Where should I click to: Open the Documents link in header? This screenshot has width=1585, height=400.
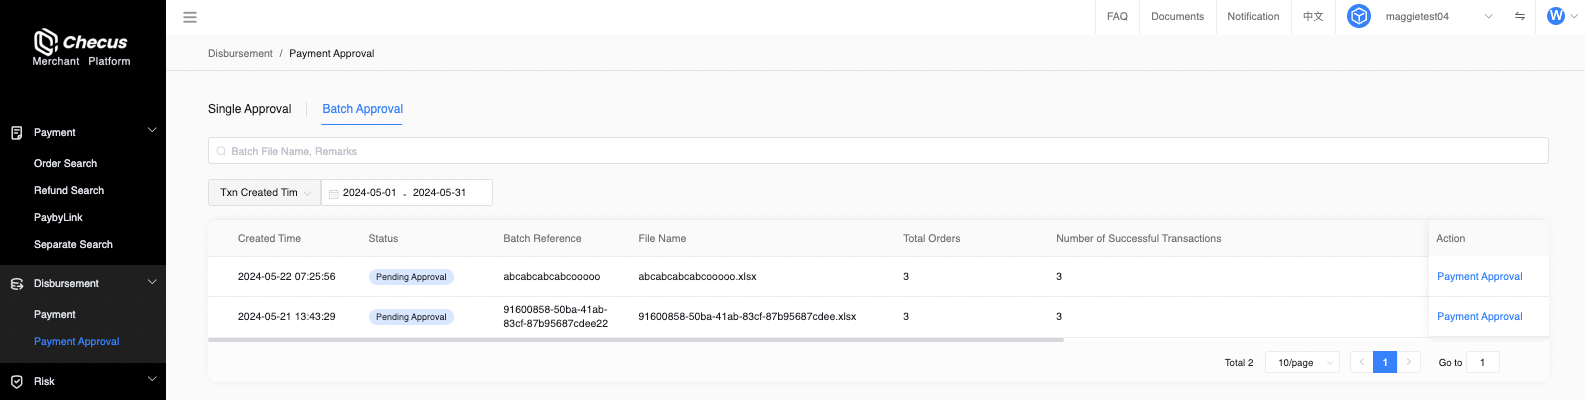(1177, 16)
